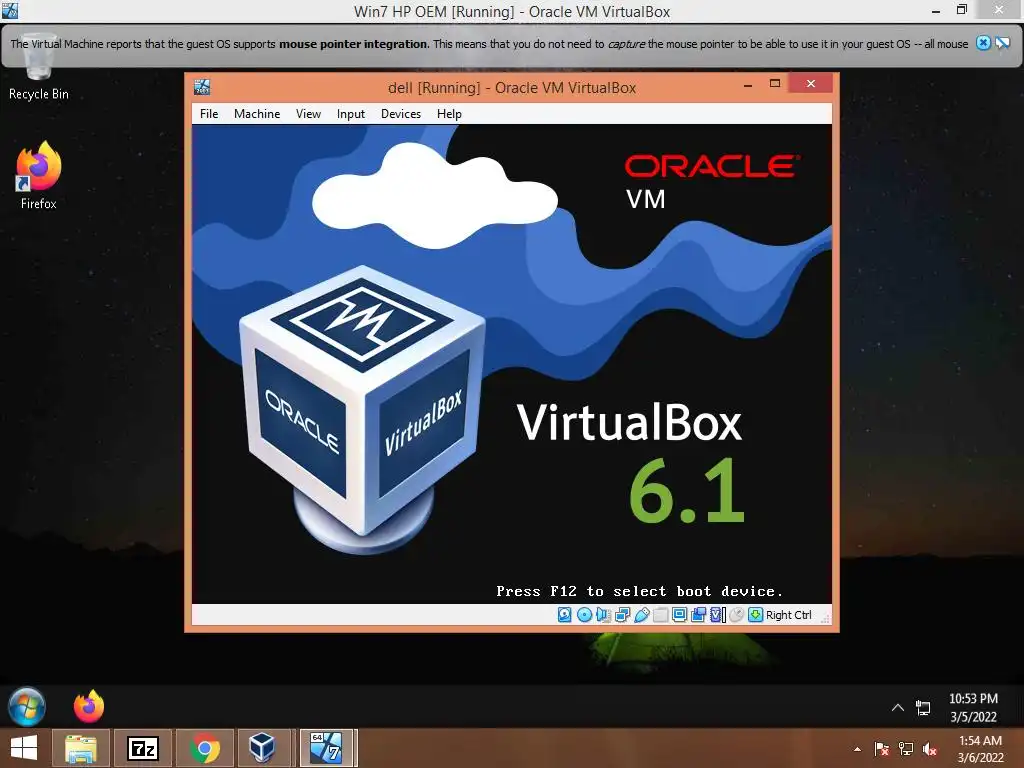Click inside dell VM boot screen display
Image resolution: width=1024 pixels, height=768 pixels.
point(512,364)
